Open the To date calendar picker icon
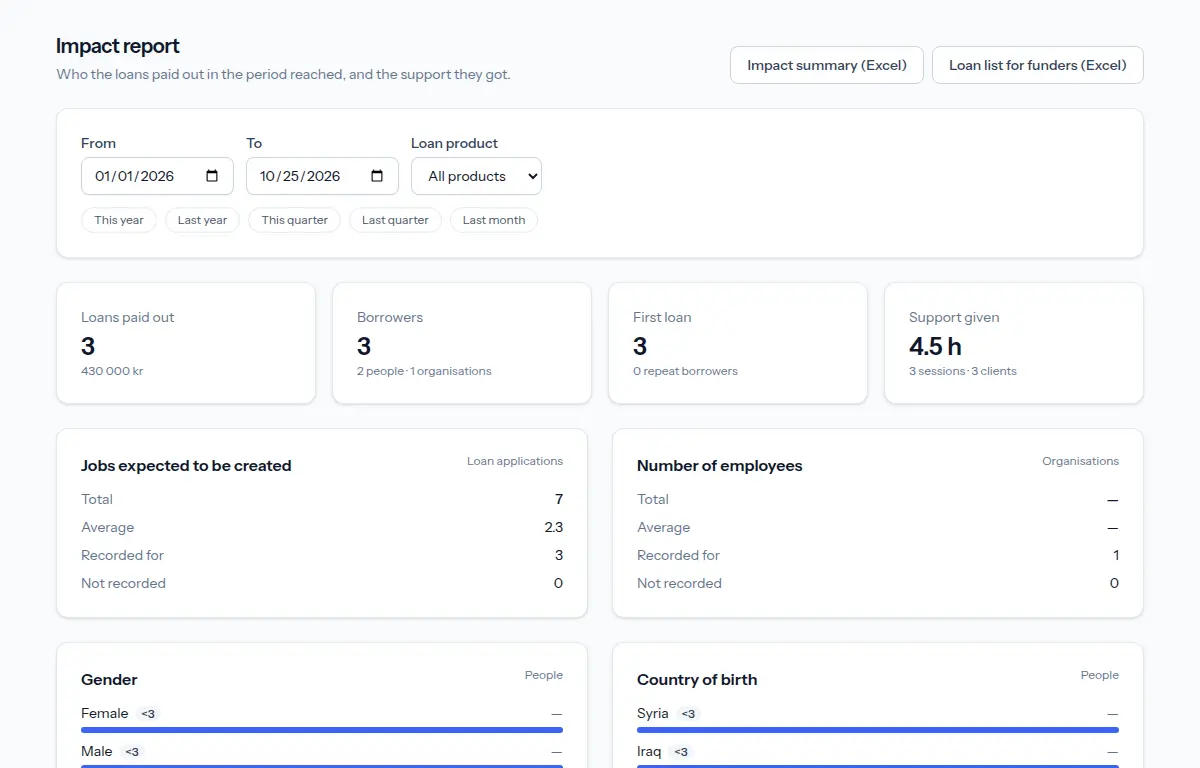1200x768 pixels. click(x=377, y=176)
